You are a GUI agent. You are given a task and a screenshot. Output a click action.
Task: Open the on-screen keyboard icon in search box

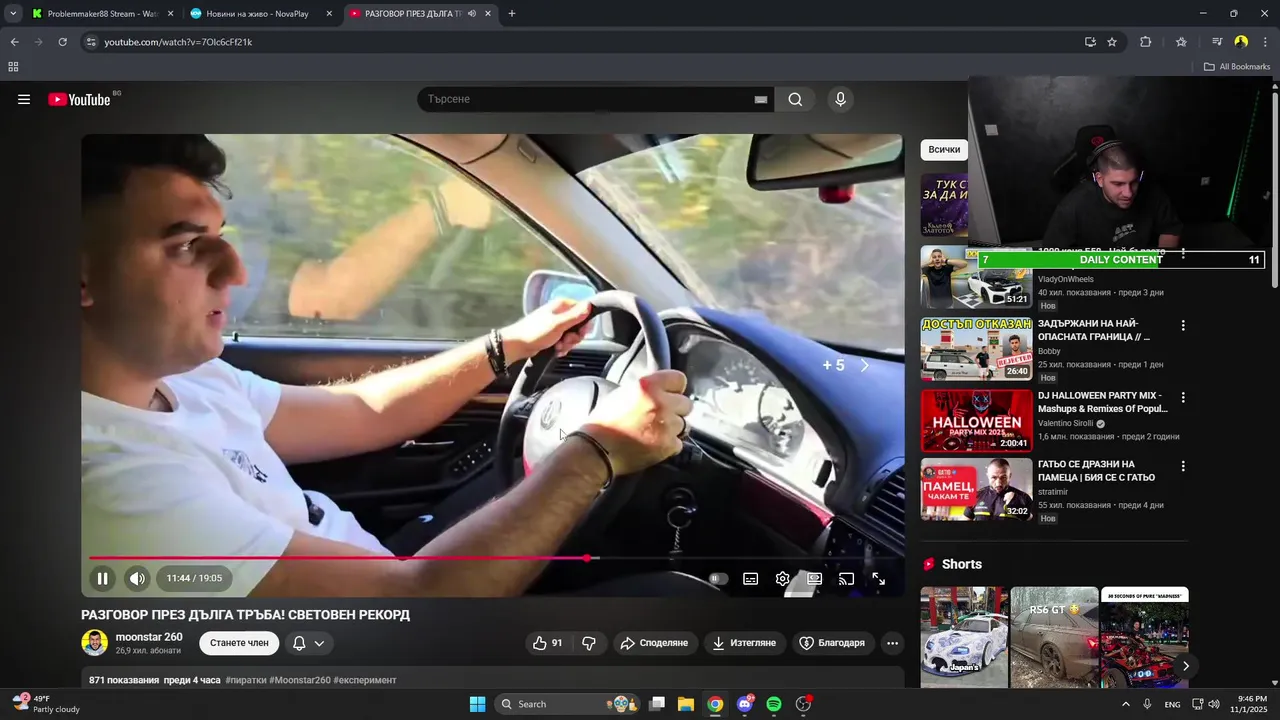(761, 99)
